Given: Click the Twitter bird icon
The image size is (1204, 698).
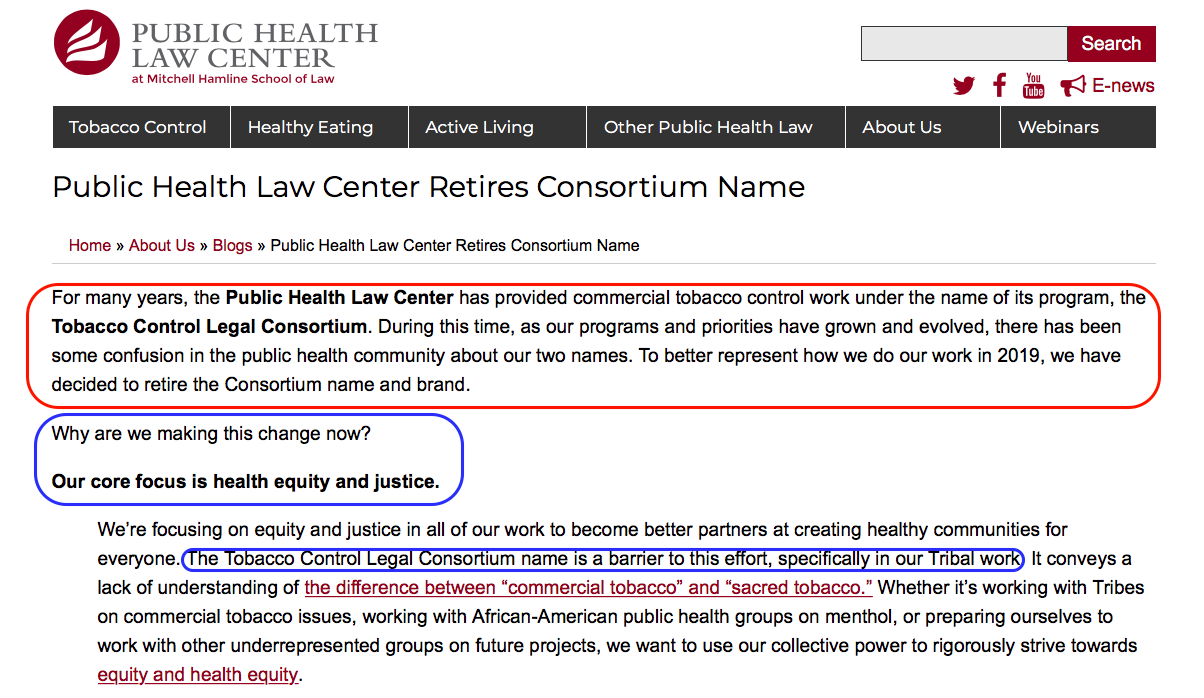Looking at the screenshot, I should [x=964, y=86].
